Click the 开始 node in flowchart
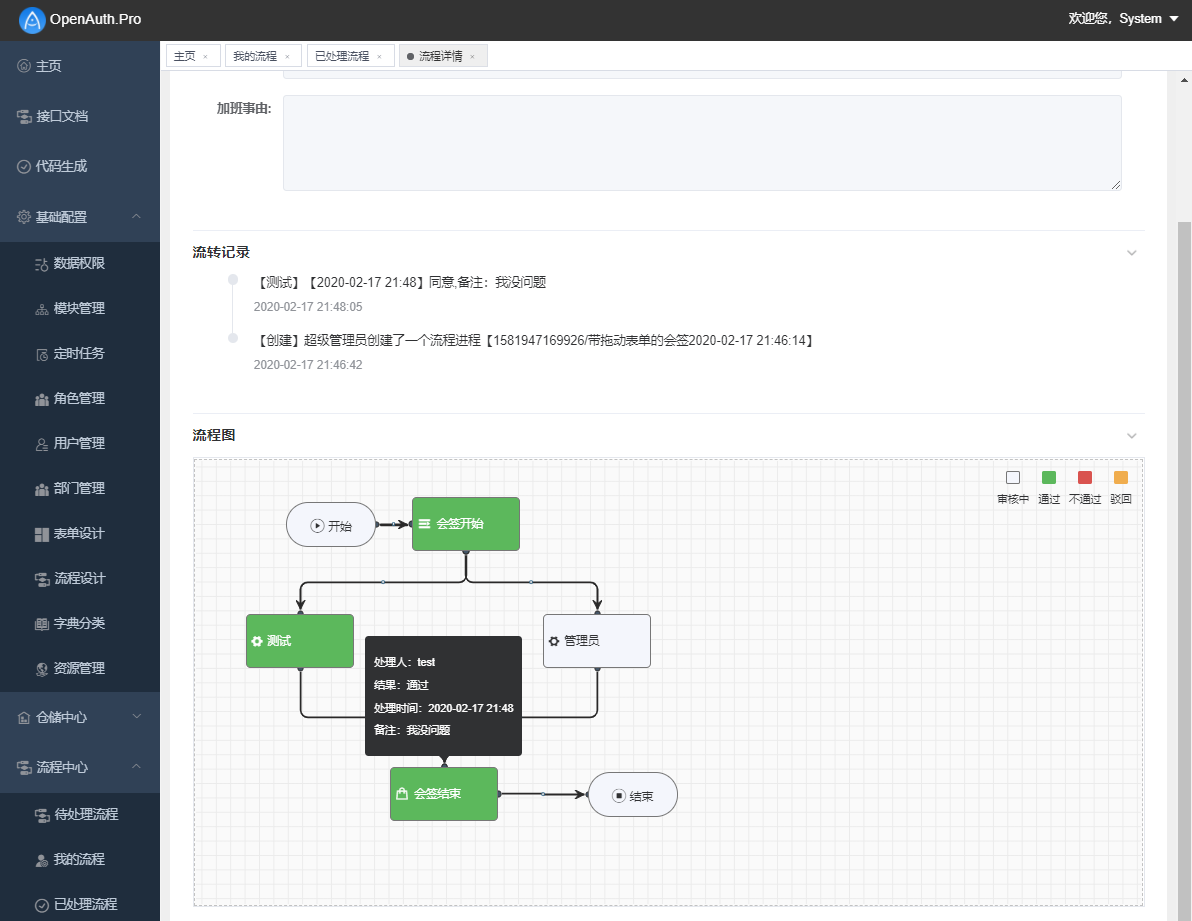The height and width of the screenshot is (921, 1192). pyautogui.click(x=331, y=524)
